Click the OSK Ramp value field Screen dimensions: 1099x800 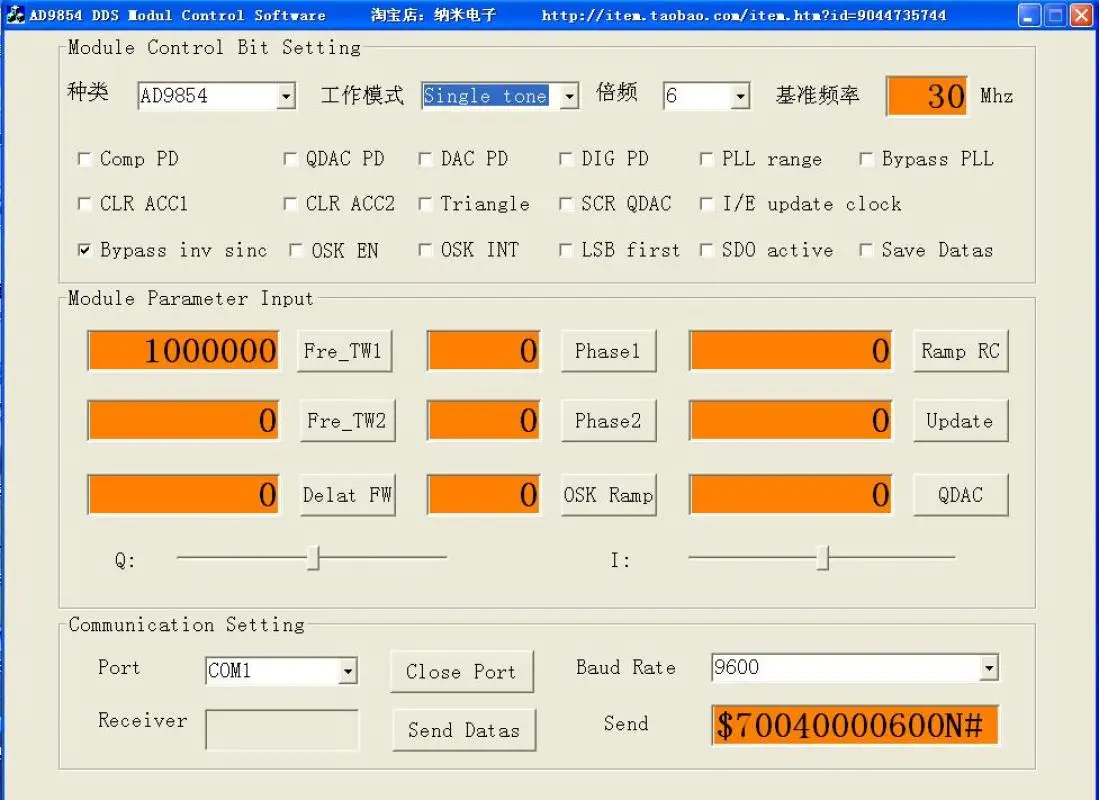(484, 495)
